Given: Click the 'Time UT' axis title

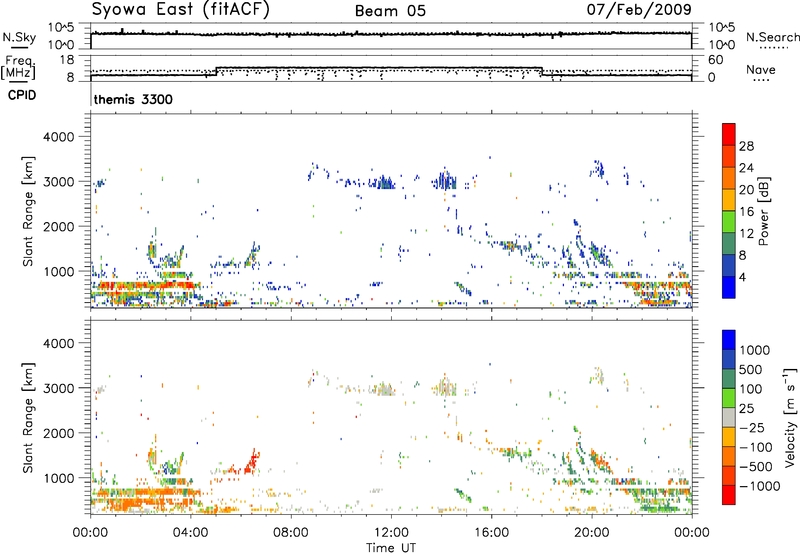Looking at the screenshot, I should 391,548.
